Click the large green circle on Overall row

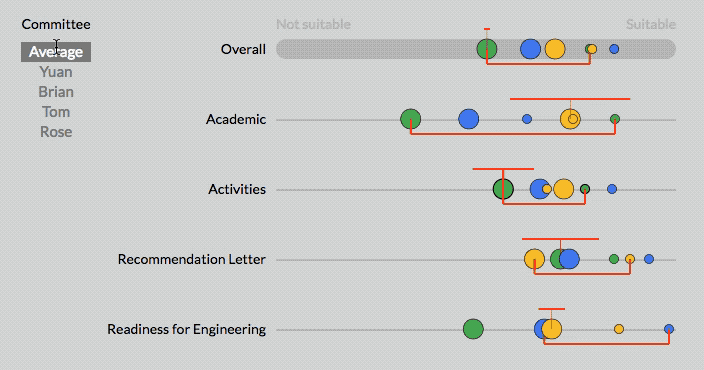[x=487, y=49]
